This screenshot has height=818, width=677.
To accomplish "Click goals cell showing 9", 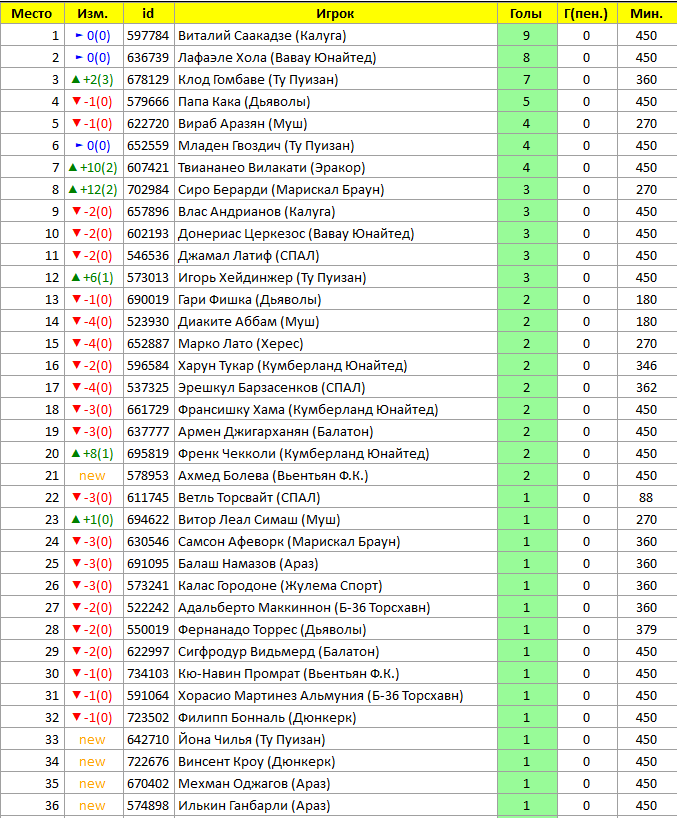I will [527, 35].
